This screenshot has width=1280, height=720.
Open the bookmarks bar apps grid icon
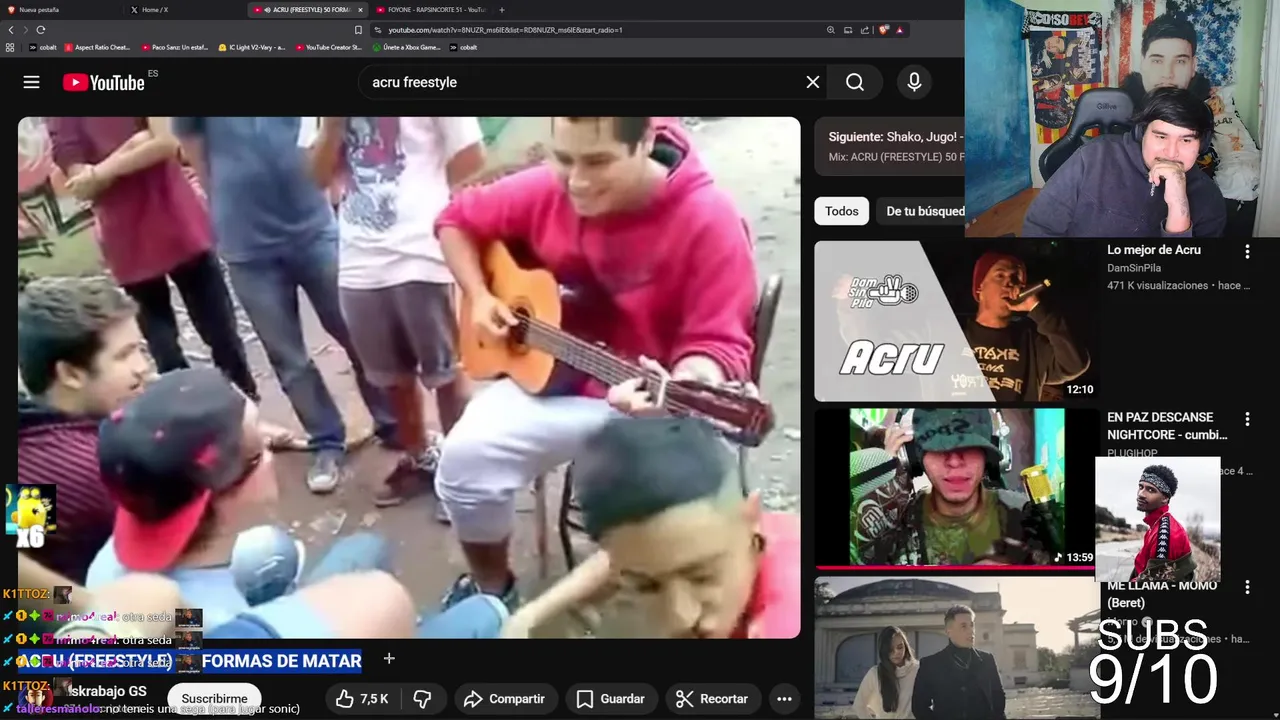tap(11, 47)
